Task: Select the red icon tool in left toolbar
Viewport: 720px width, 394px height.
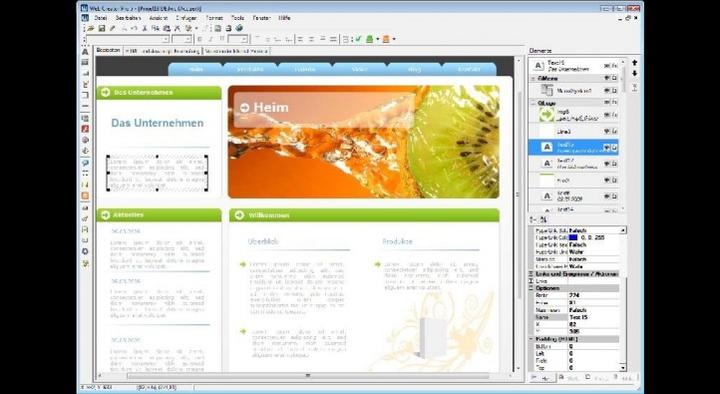Action: (x=85, y=129)
